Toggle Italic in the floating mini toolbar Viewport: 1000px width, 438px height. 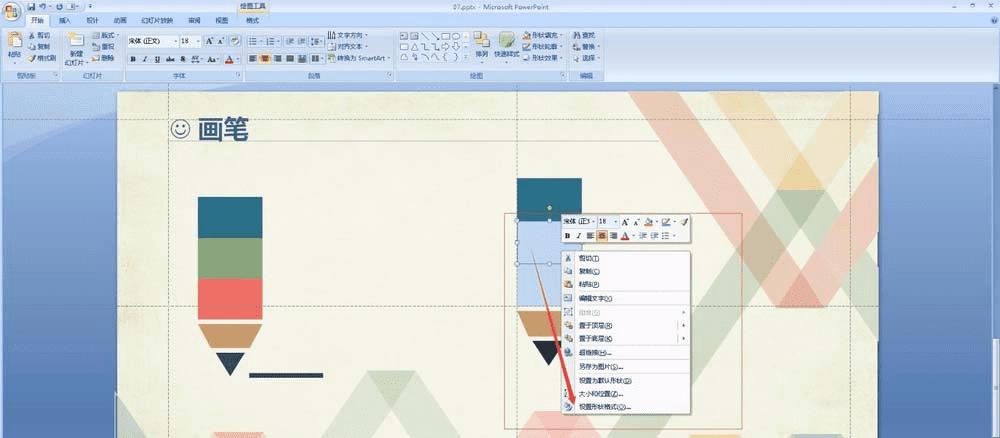[578, 236]
